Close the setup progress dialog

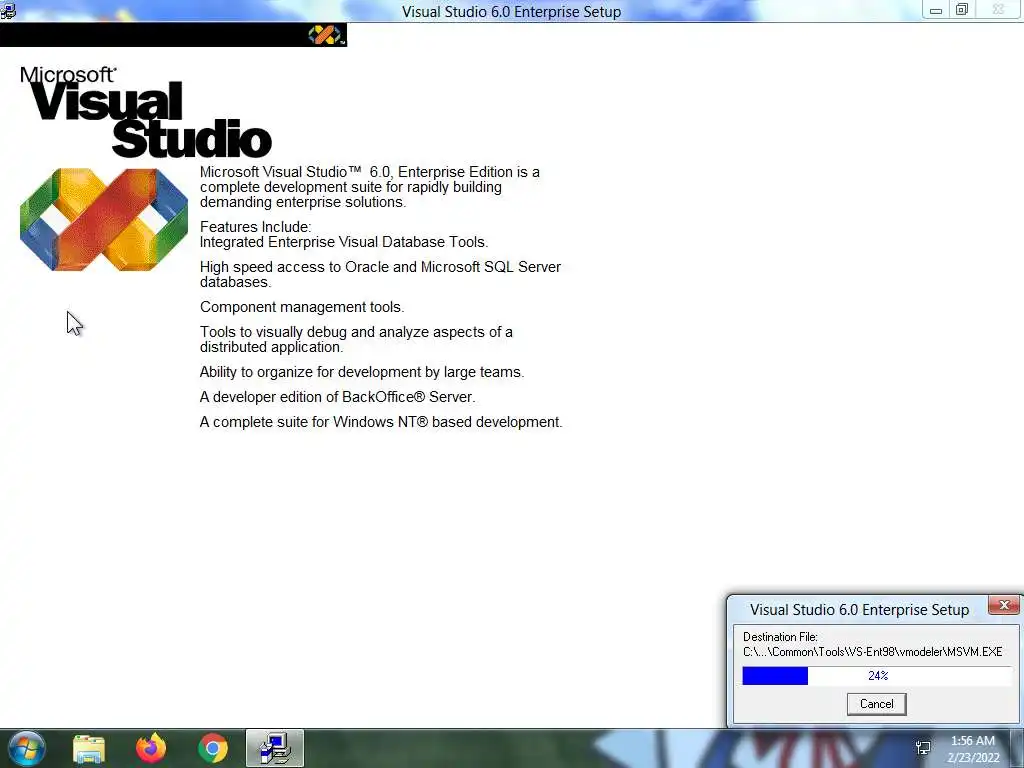point(1004,605)
